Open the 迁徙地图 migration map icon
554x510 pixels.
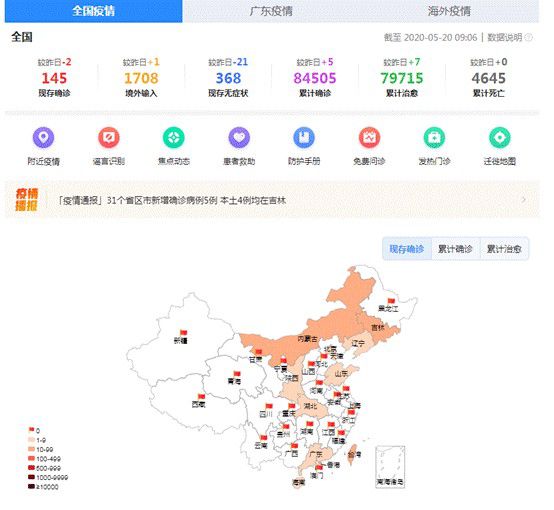500,137
